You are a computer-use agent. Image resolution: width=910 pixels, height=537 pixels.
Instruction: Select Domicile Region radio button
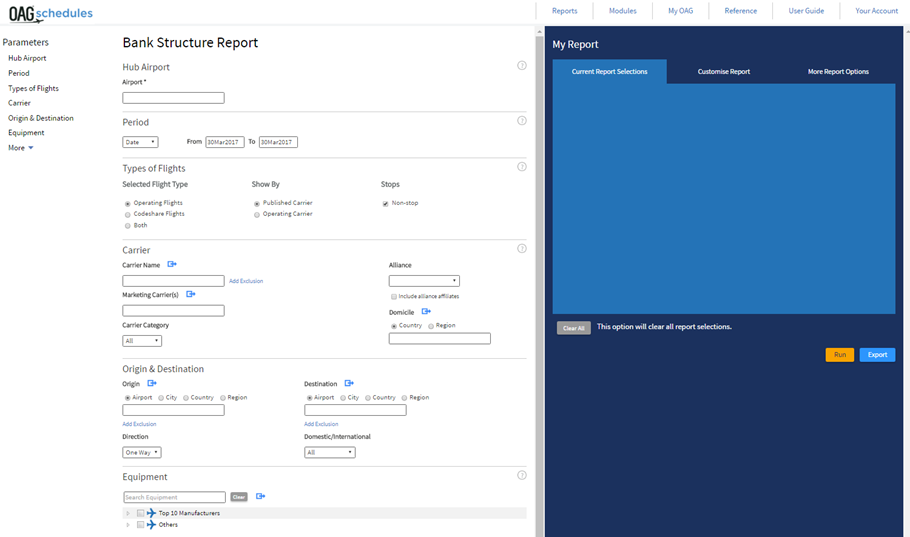tap(431, 326)
